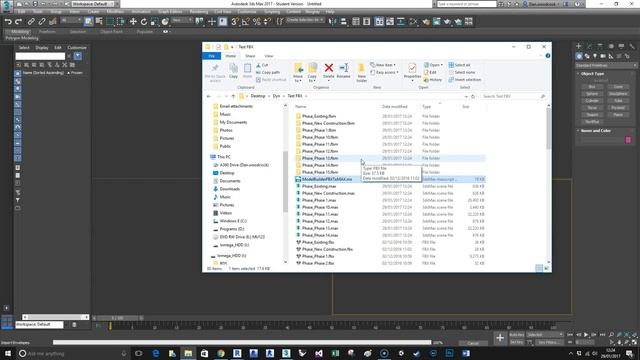The height and width of the screenshot is (360, 640).
Task: Select the Bind to Space Warp tool
Action: (x=53, y=22)
